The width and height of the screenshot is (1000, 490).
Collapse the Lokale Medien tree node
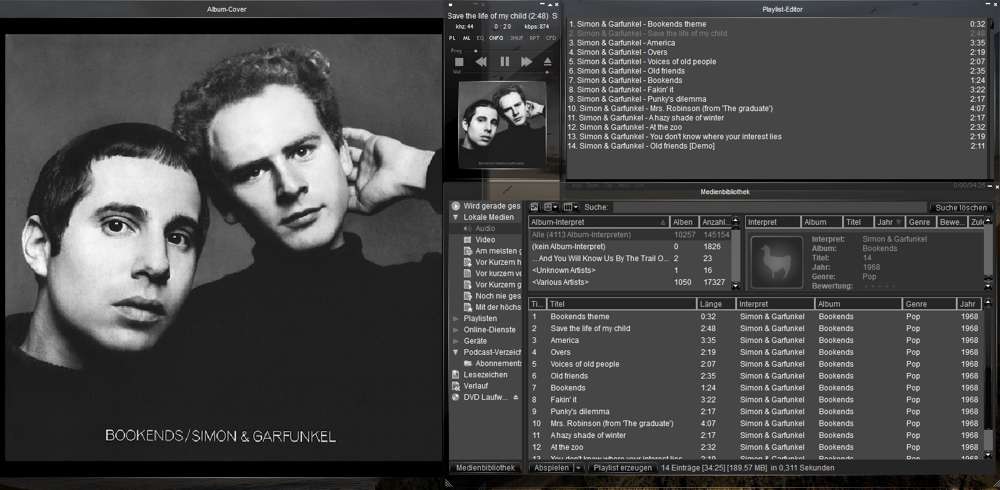[456, 217]
